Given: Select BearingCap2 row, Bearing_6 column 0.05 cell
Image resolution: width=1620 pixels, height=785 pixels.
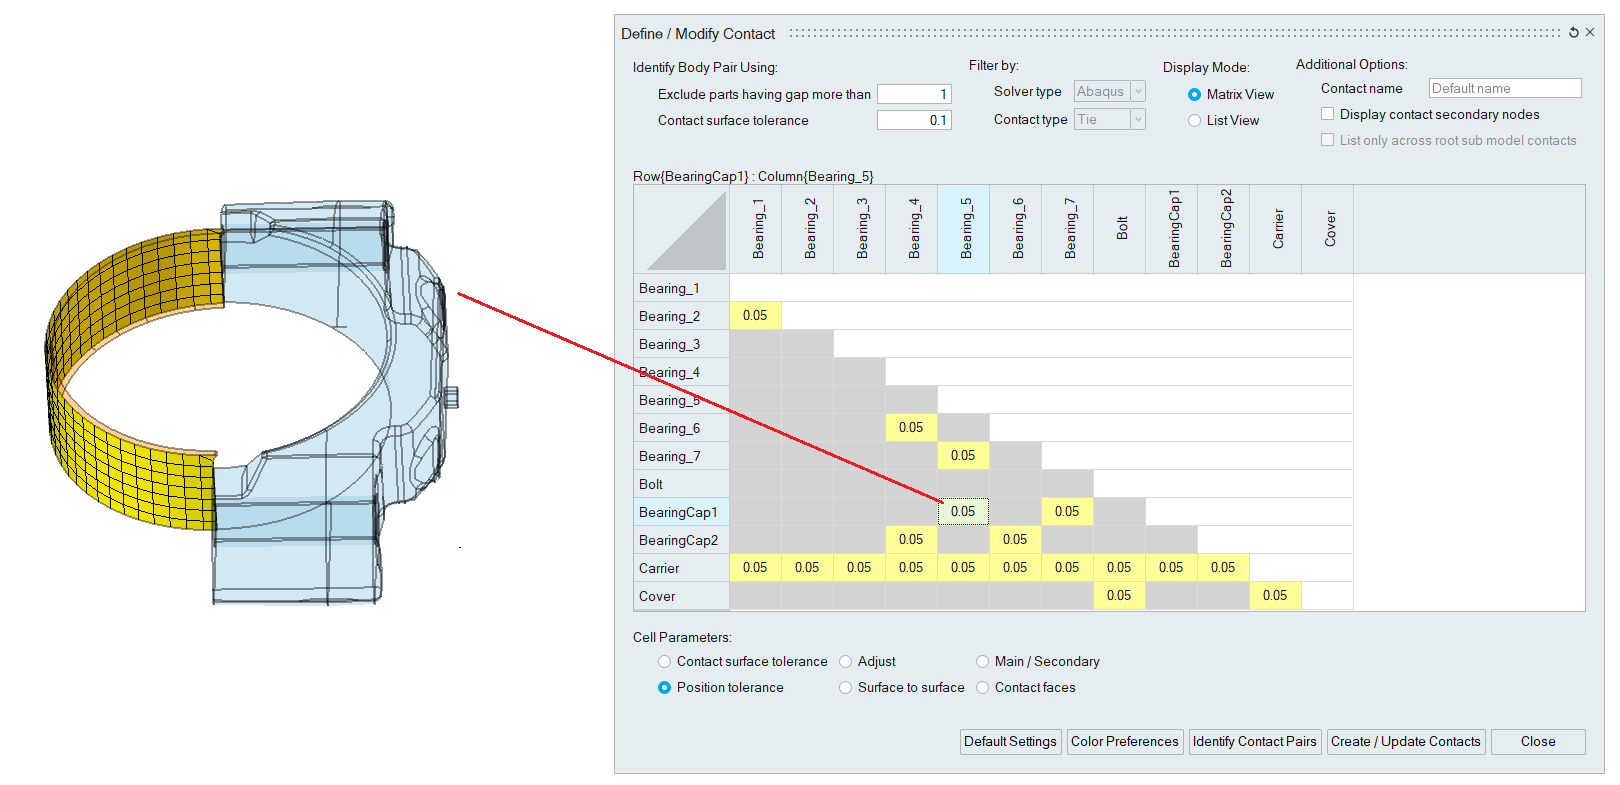Looking at the screenshot, I should [1016, 540].
